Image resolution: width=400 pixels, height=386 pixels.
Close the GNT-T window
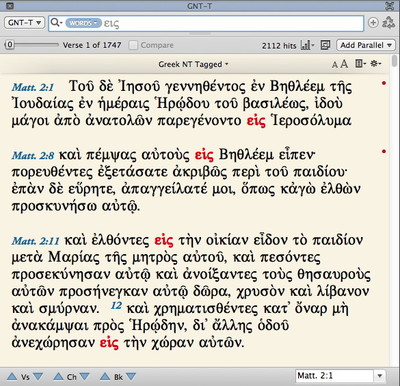coord(10,5)
